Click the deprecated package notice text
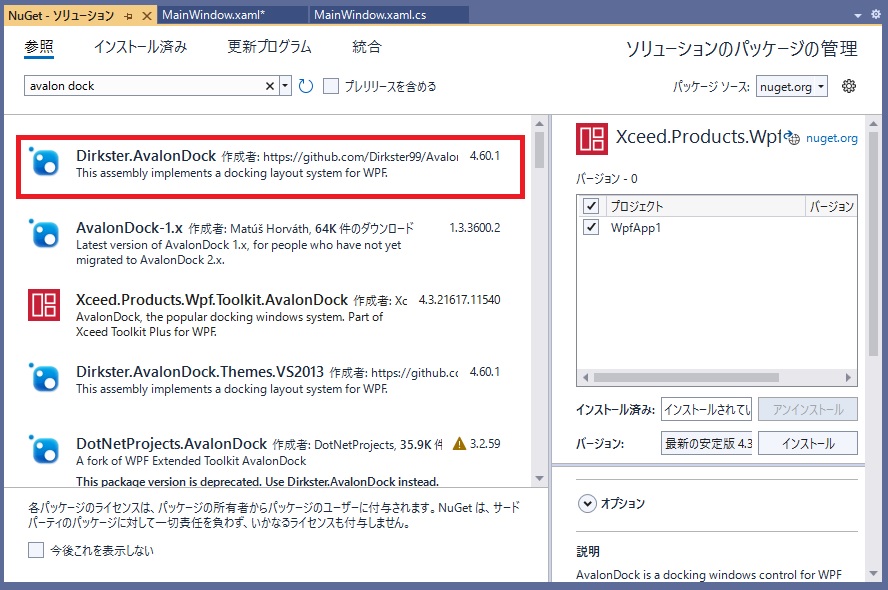This screenshot has height=590, width=888. point(257,481)
